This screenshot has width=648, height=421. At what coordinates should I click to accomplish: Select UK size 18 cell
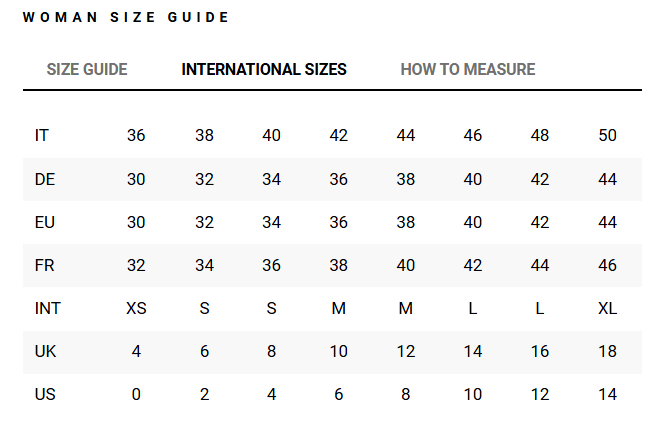coord(608,351)
